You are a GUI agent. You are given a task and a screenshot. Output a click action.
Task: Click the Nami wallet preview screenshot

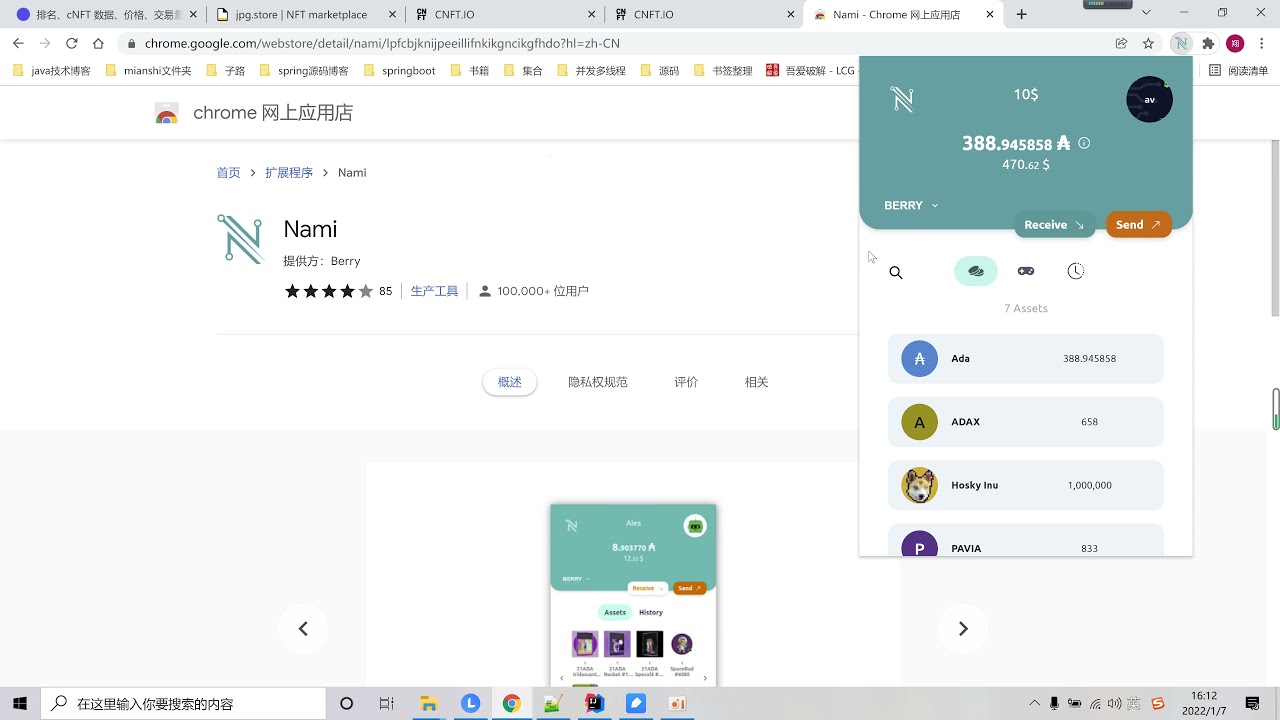click(633, 594)
